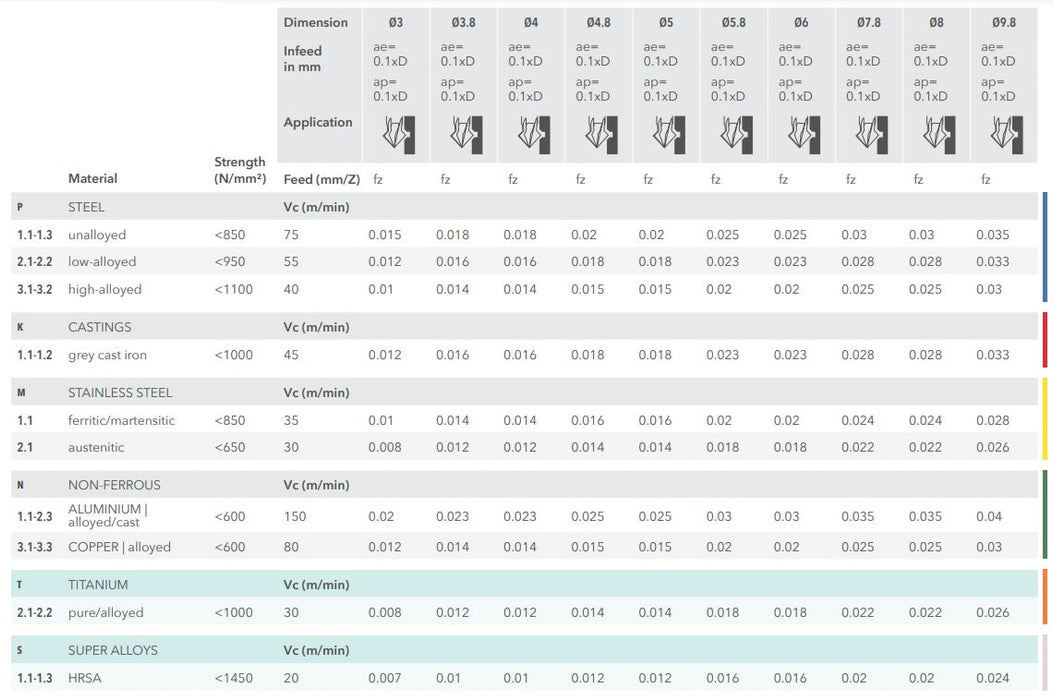The width and height of the screenshot is (1054, 700).
Task: Click the 0.045 grey cast iron Vc value 45
Action: tap(291, 354)
